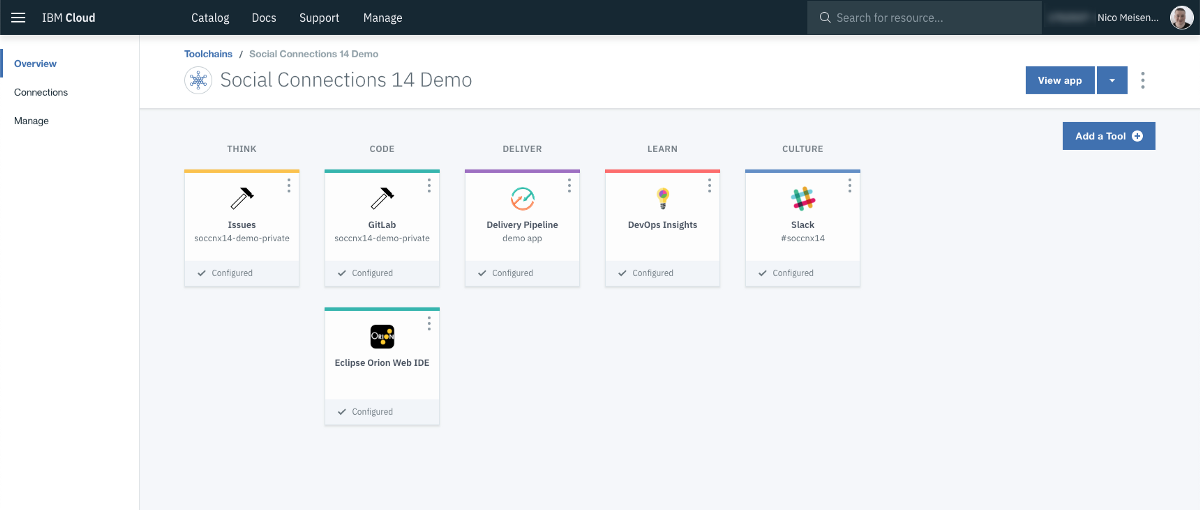Viewport: 1200px width, 510px height.
Task: Open the Catalog menu item
Action: pos(210,17)
